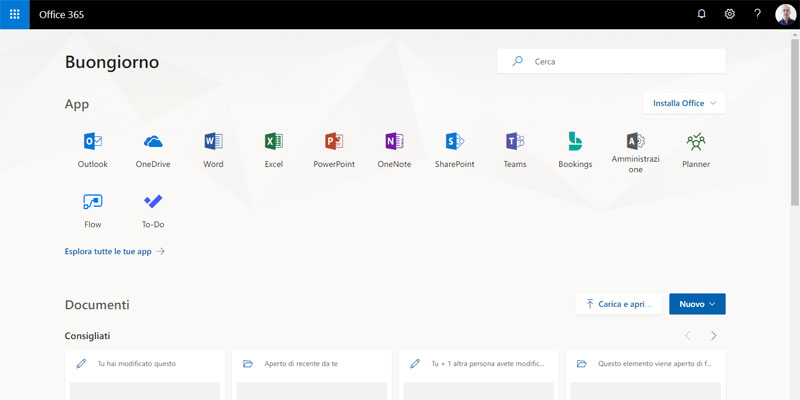Expand the Installa Office dropdown
Screen dimensions: 800x400
click(x=684, y=103)
